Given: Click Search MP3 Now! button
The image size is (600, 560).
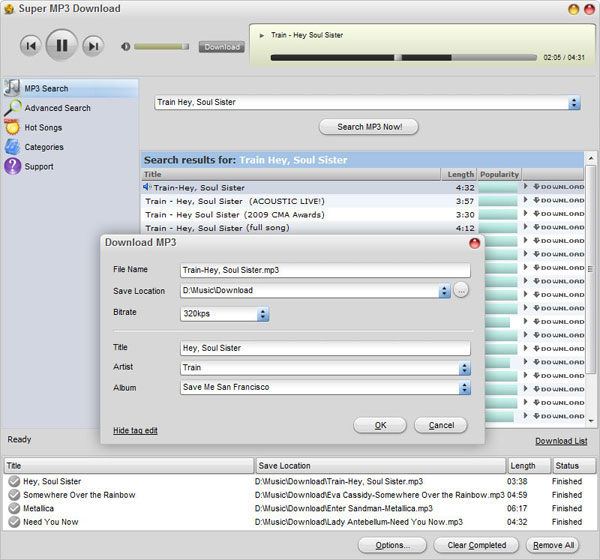Looking at the screenshot, I should tap(369, 127).
